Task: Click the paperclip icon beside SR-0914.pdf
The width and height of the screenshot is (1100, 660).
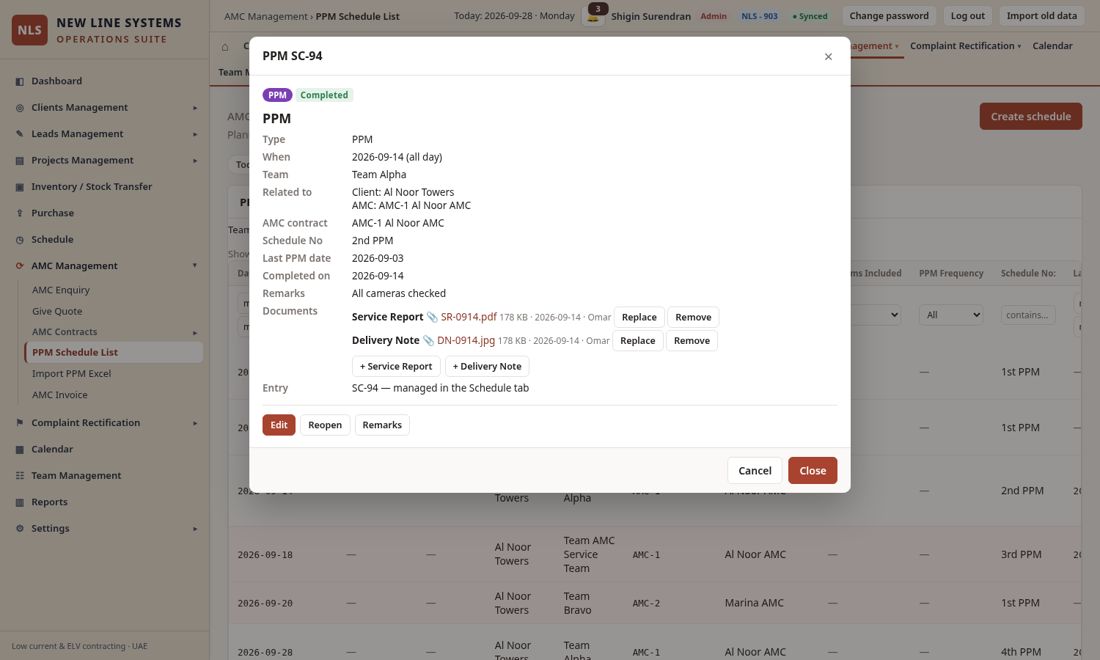Action: 432,317
